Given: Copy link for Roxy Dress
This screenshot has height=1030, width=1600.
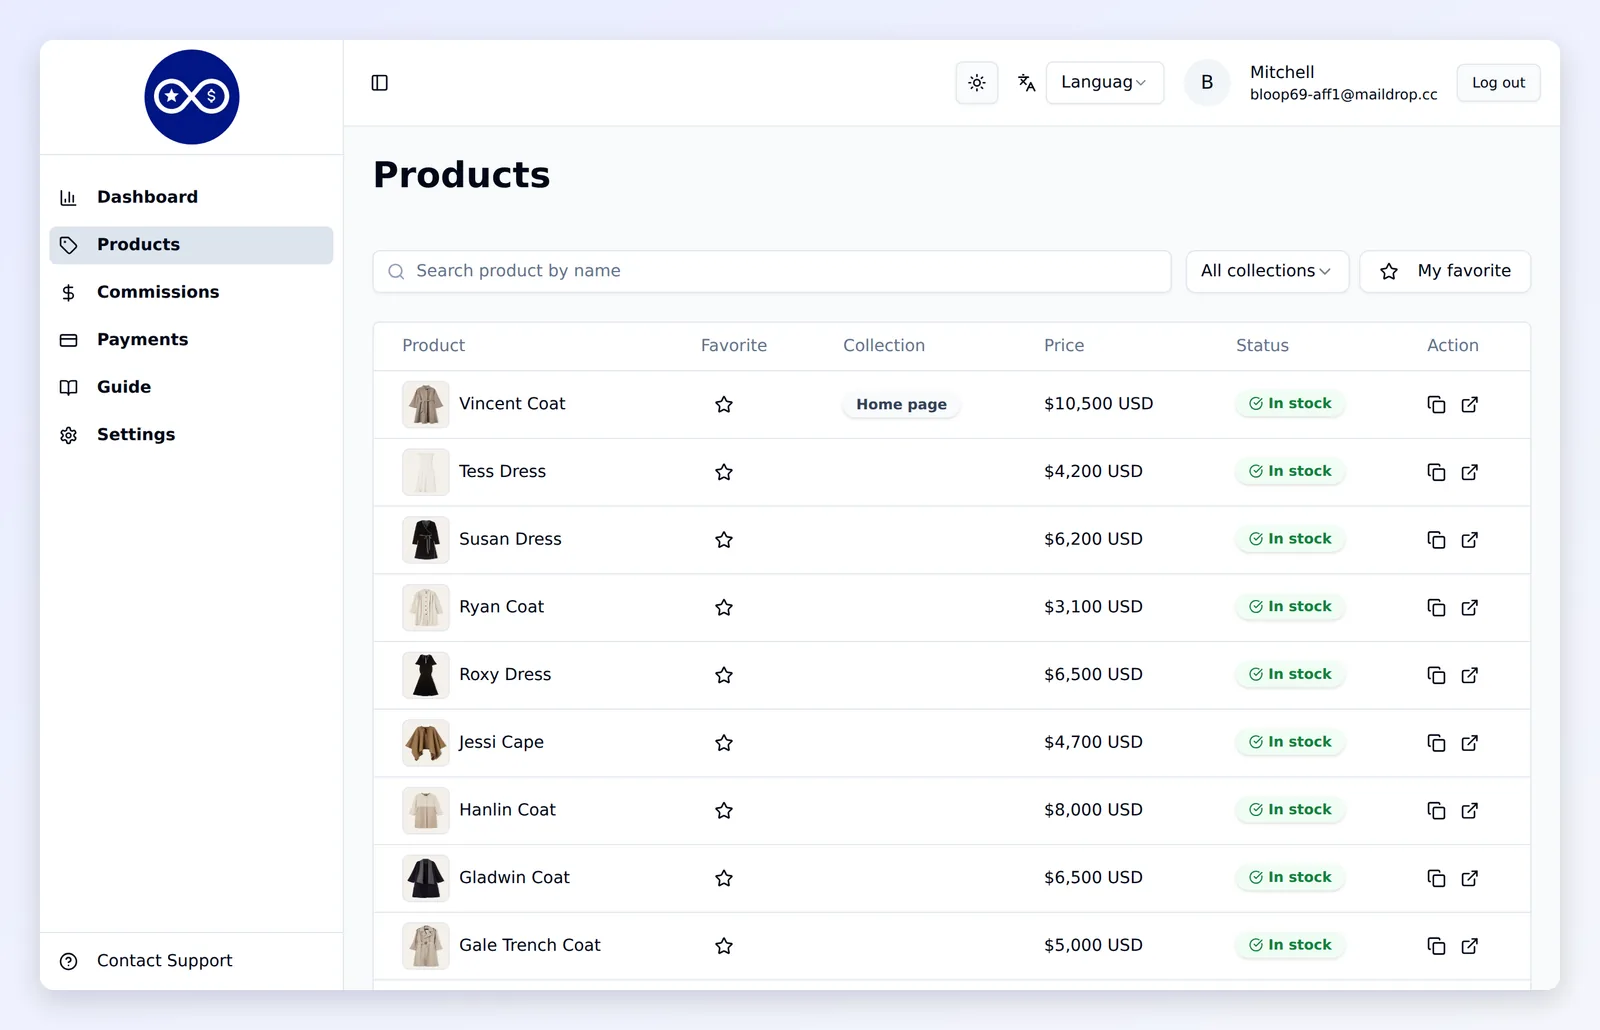Looking at the screenshot, I should click(x=1436, y=675).
